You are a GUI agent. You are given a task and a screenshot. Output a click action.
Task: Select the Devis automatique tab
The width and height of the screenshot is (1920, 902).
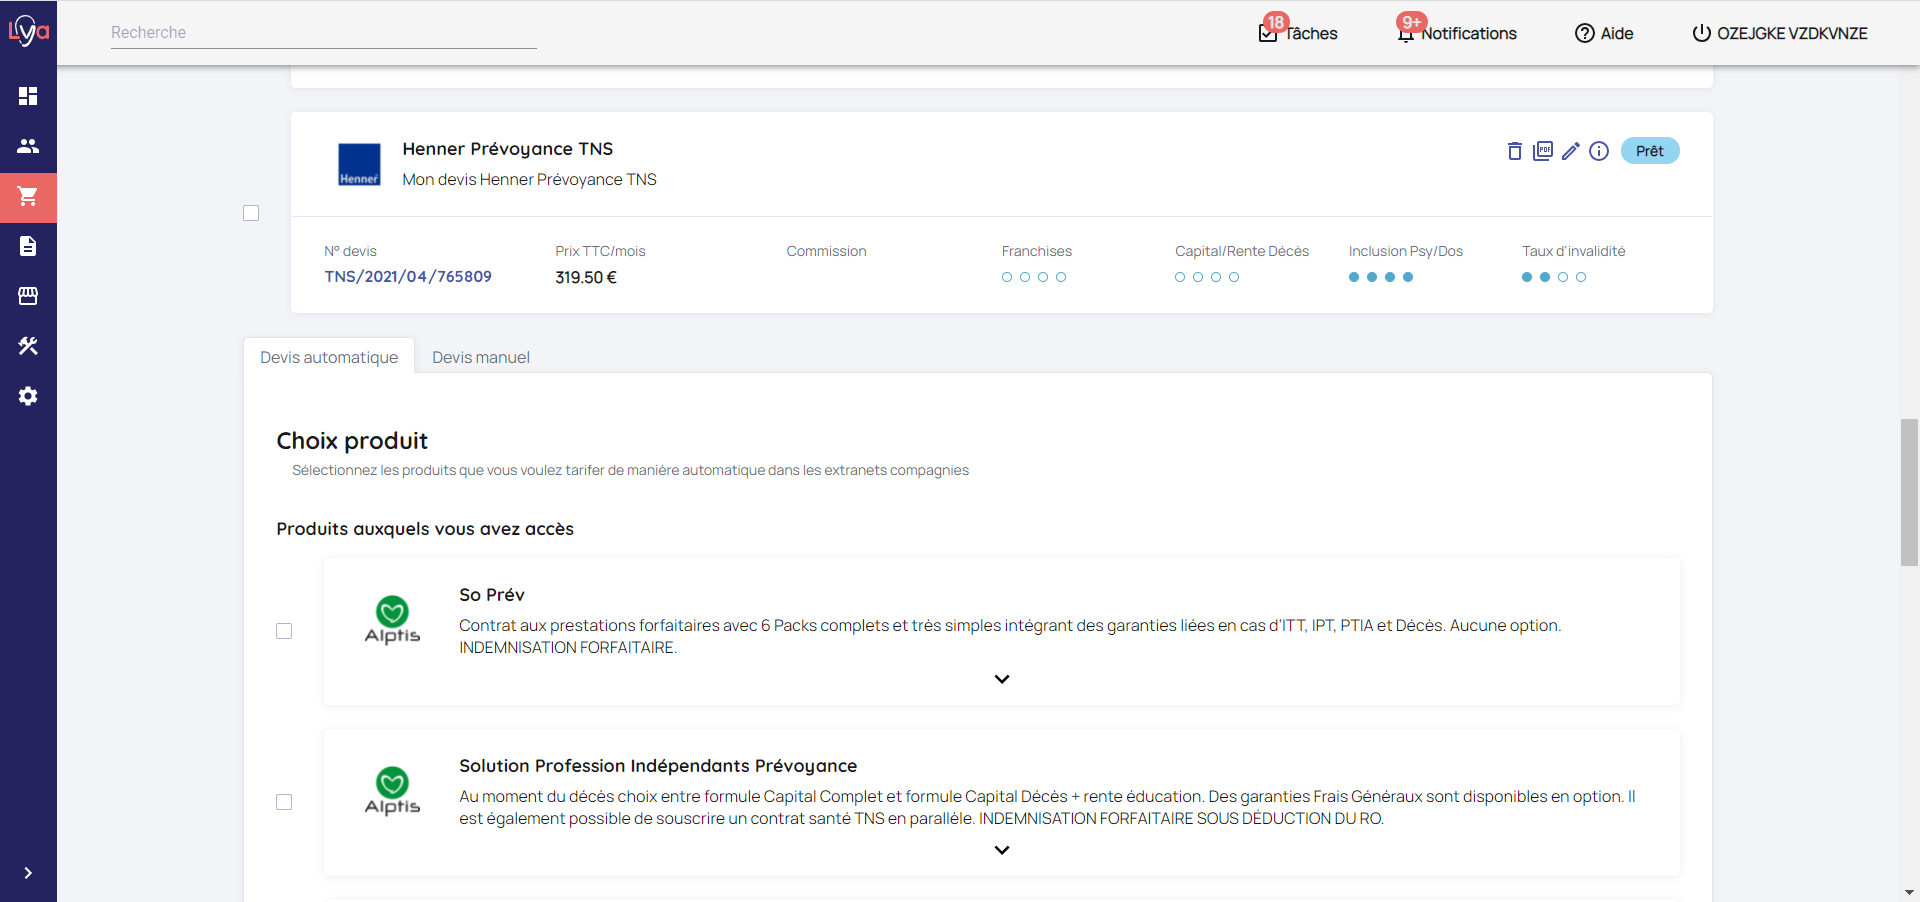[329, 357]
